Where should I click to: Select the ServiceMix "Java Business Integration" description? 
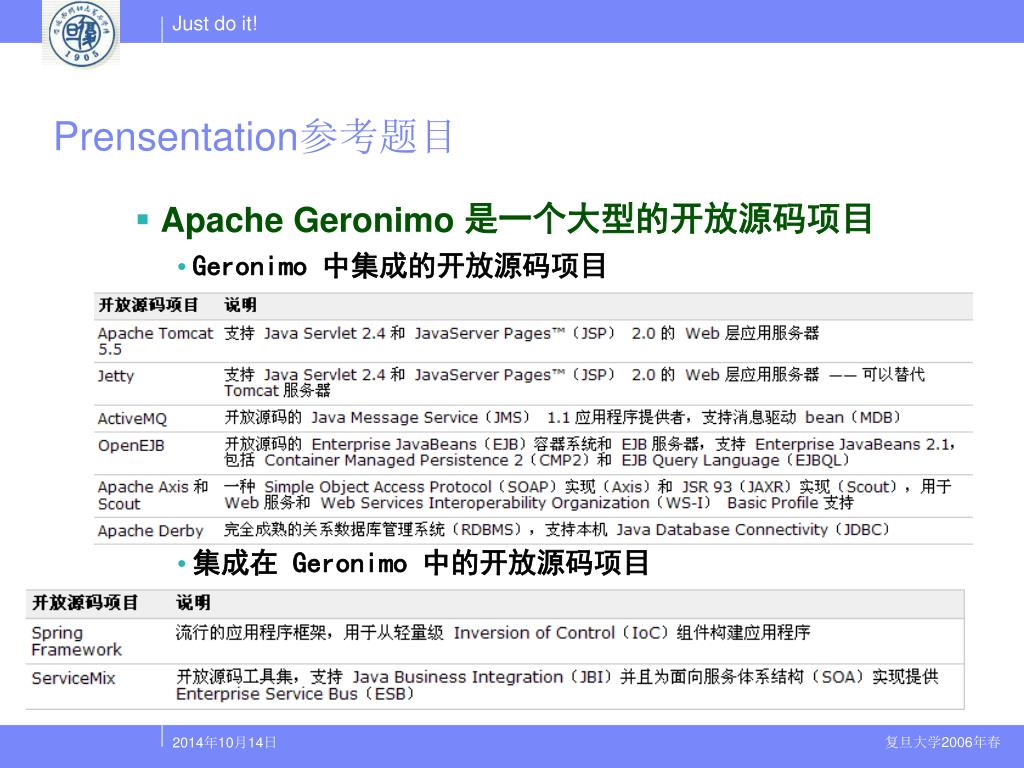pyautogui.click(x=557, y=684)
